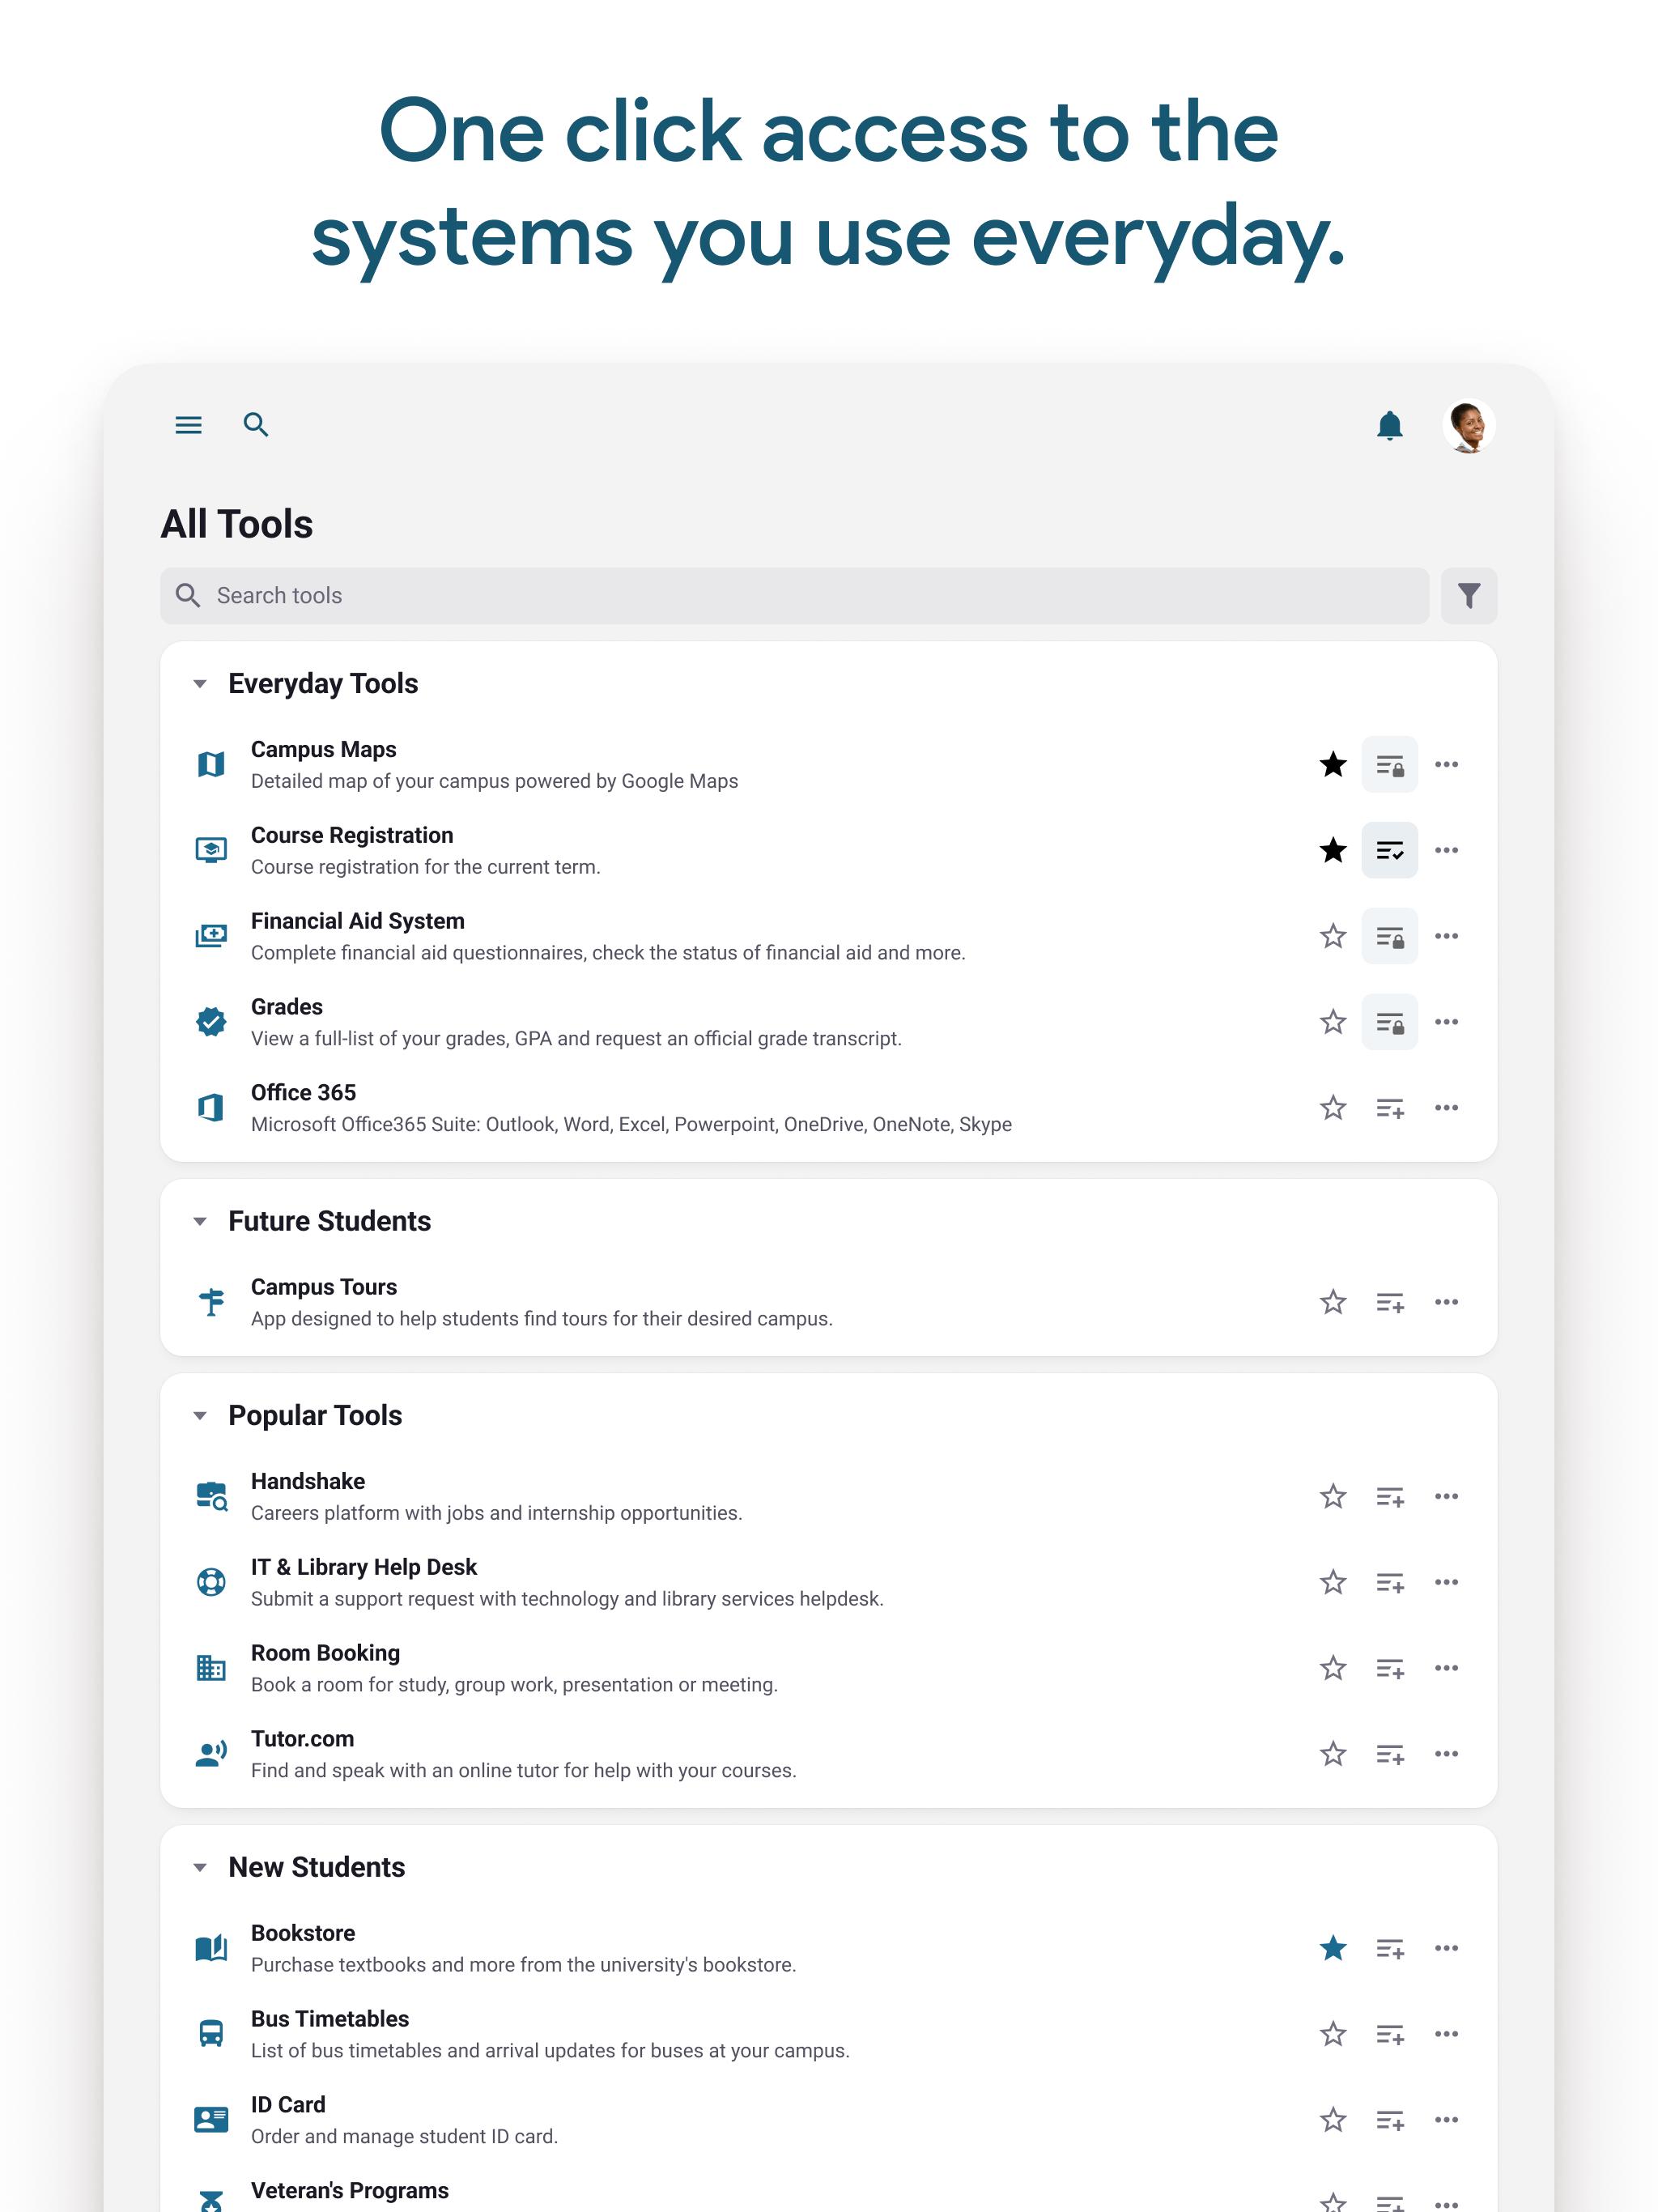Add Bus Timetables to list
The width and height of the screenshot is (1658, 2212).
click(x=1389, y=2035)
